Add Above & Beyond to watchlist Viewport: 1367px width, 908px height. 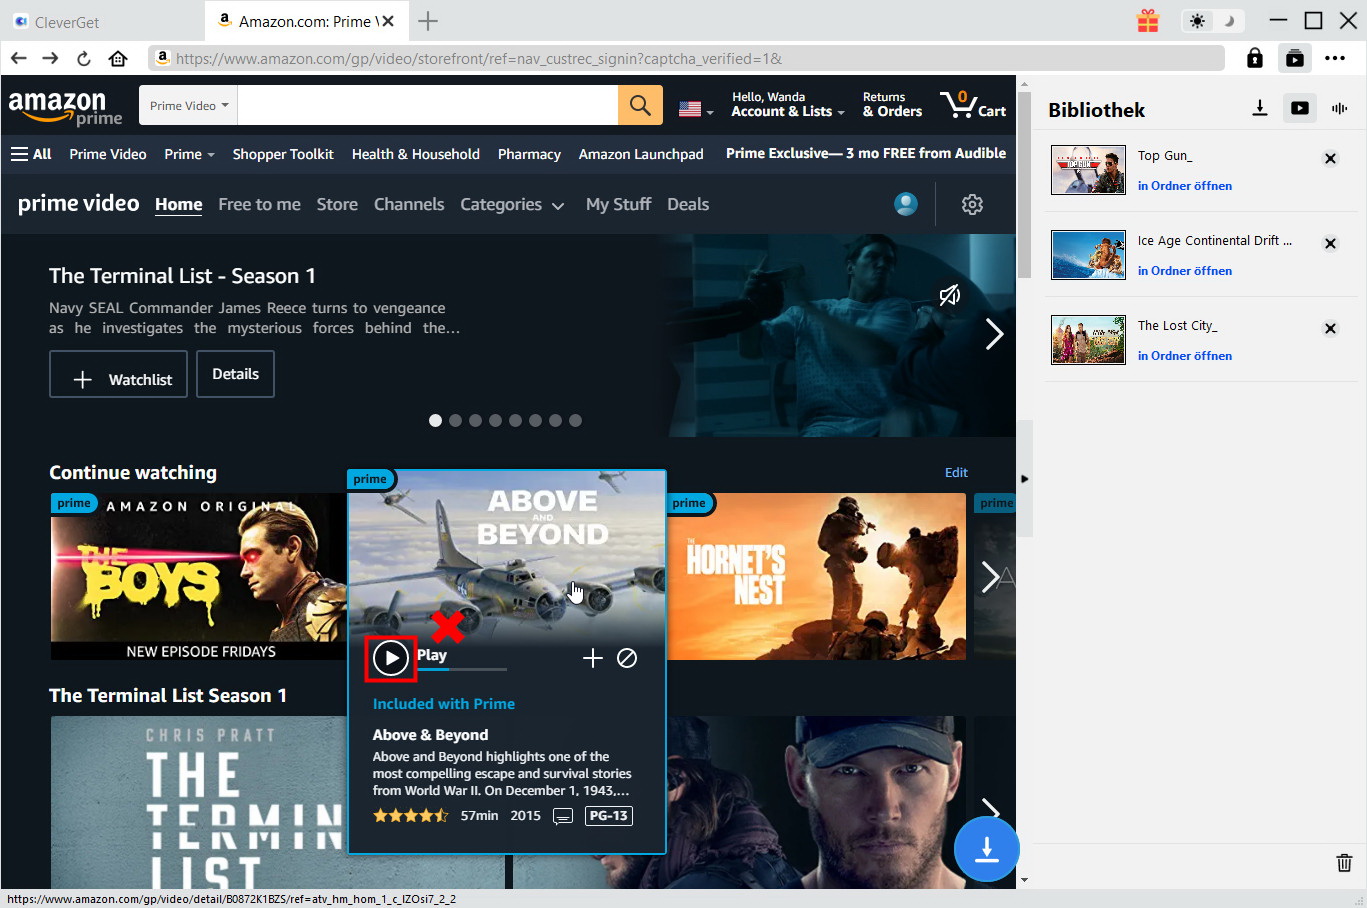point(593,657)
